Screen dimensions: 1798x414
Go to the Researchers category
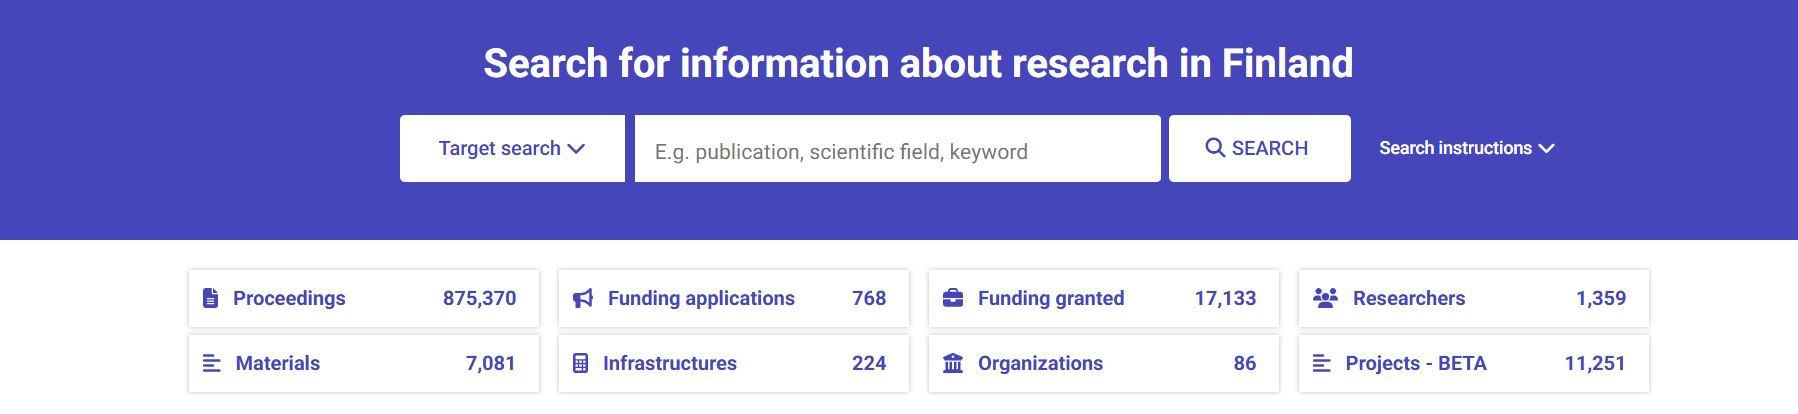(1408, 298)
